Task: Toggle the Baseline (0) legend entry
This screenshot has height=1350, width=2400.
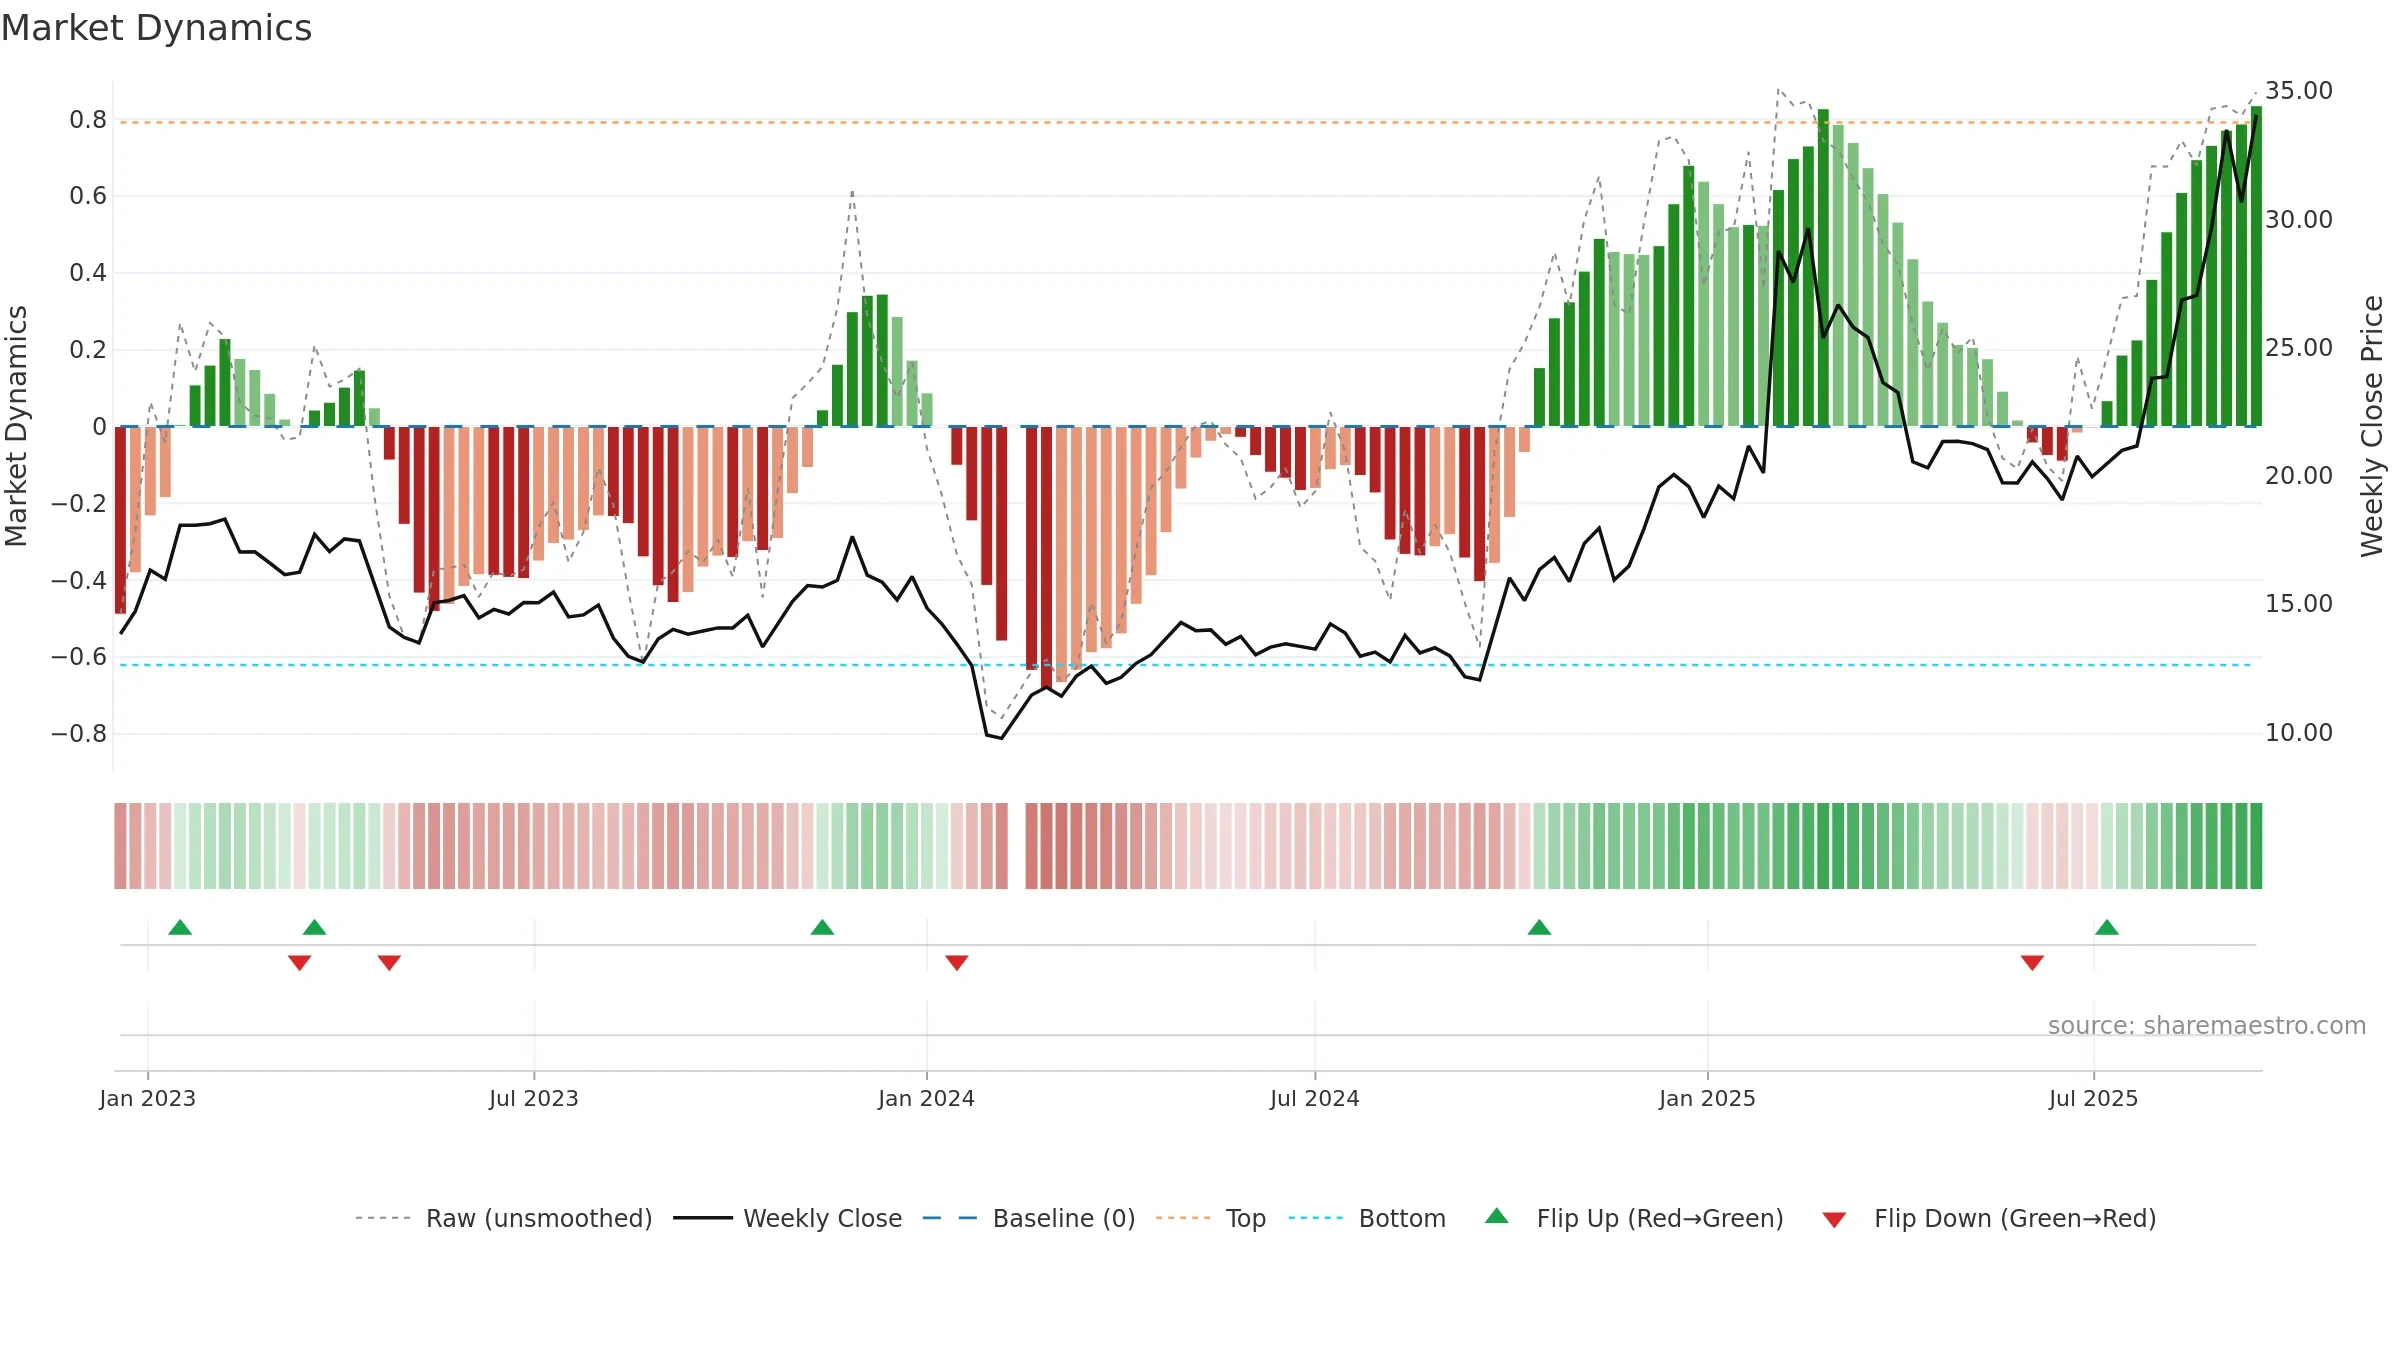Action: (1029, 1218)
